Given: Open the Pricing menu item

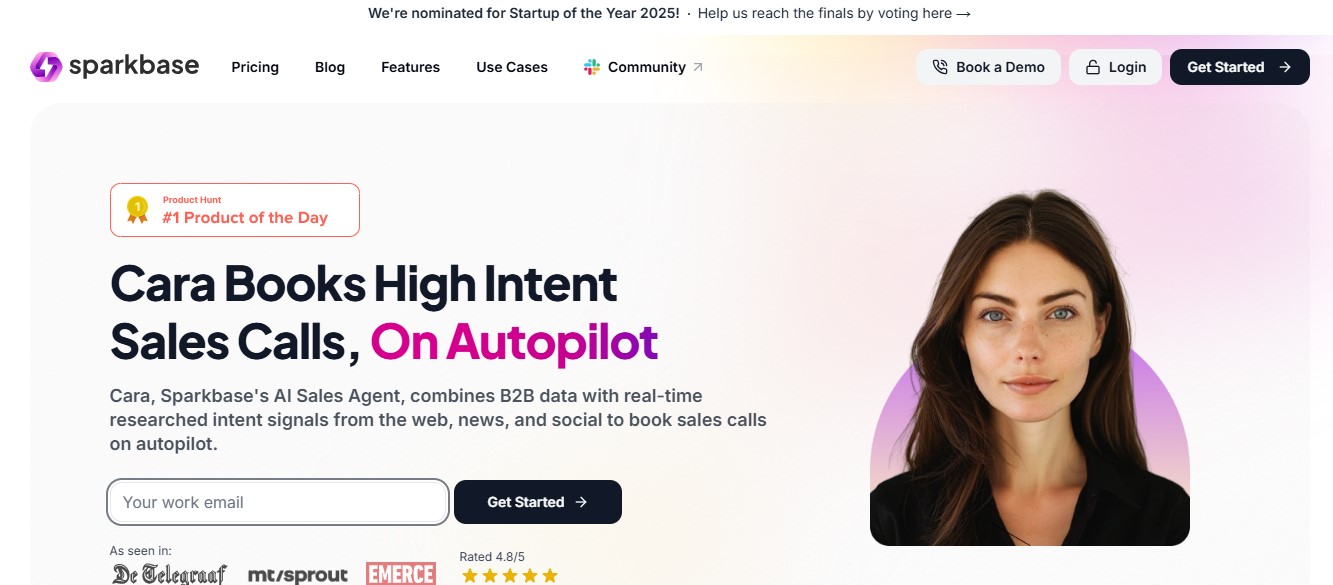Looking at the screenshot, I should [x=255, y=67].
